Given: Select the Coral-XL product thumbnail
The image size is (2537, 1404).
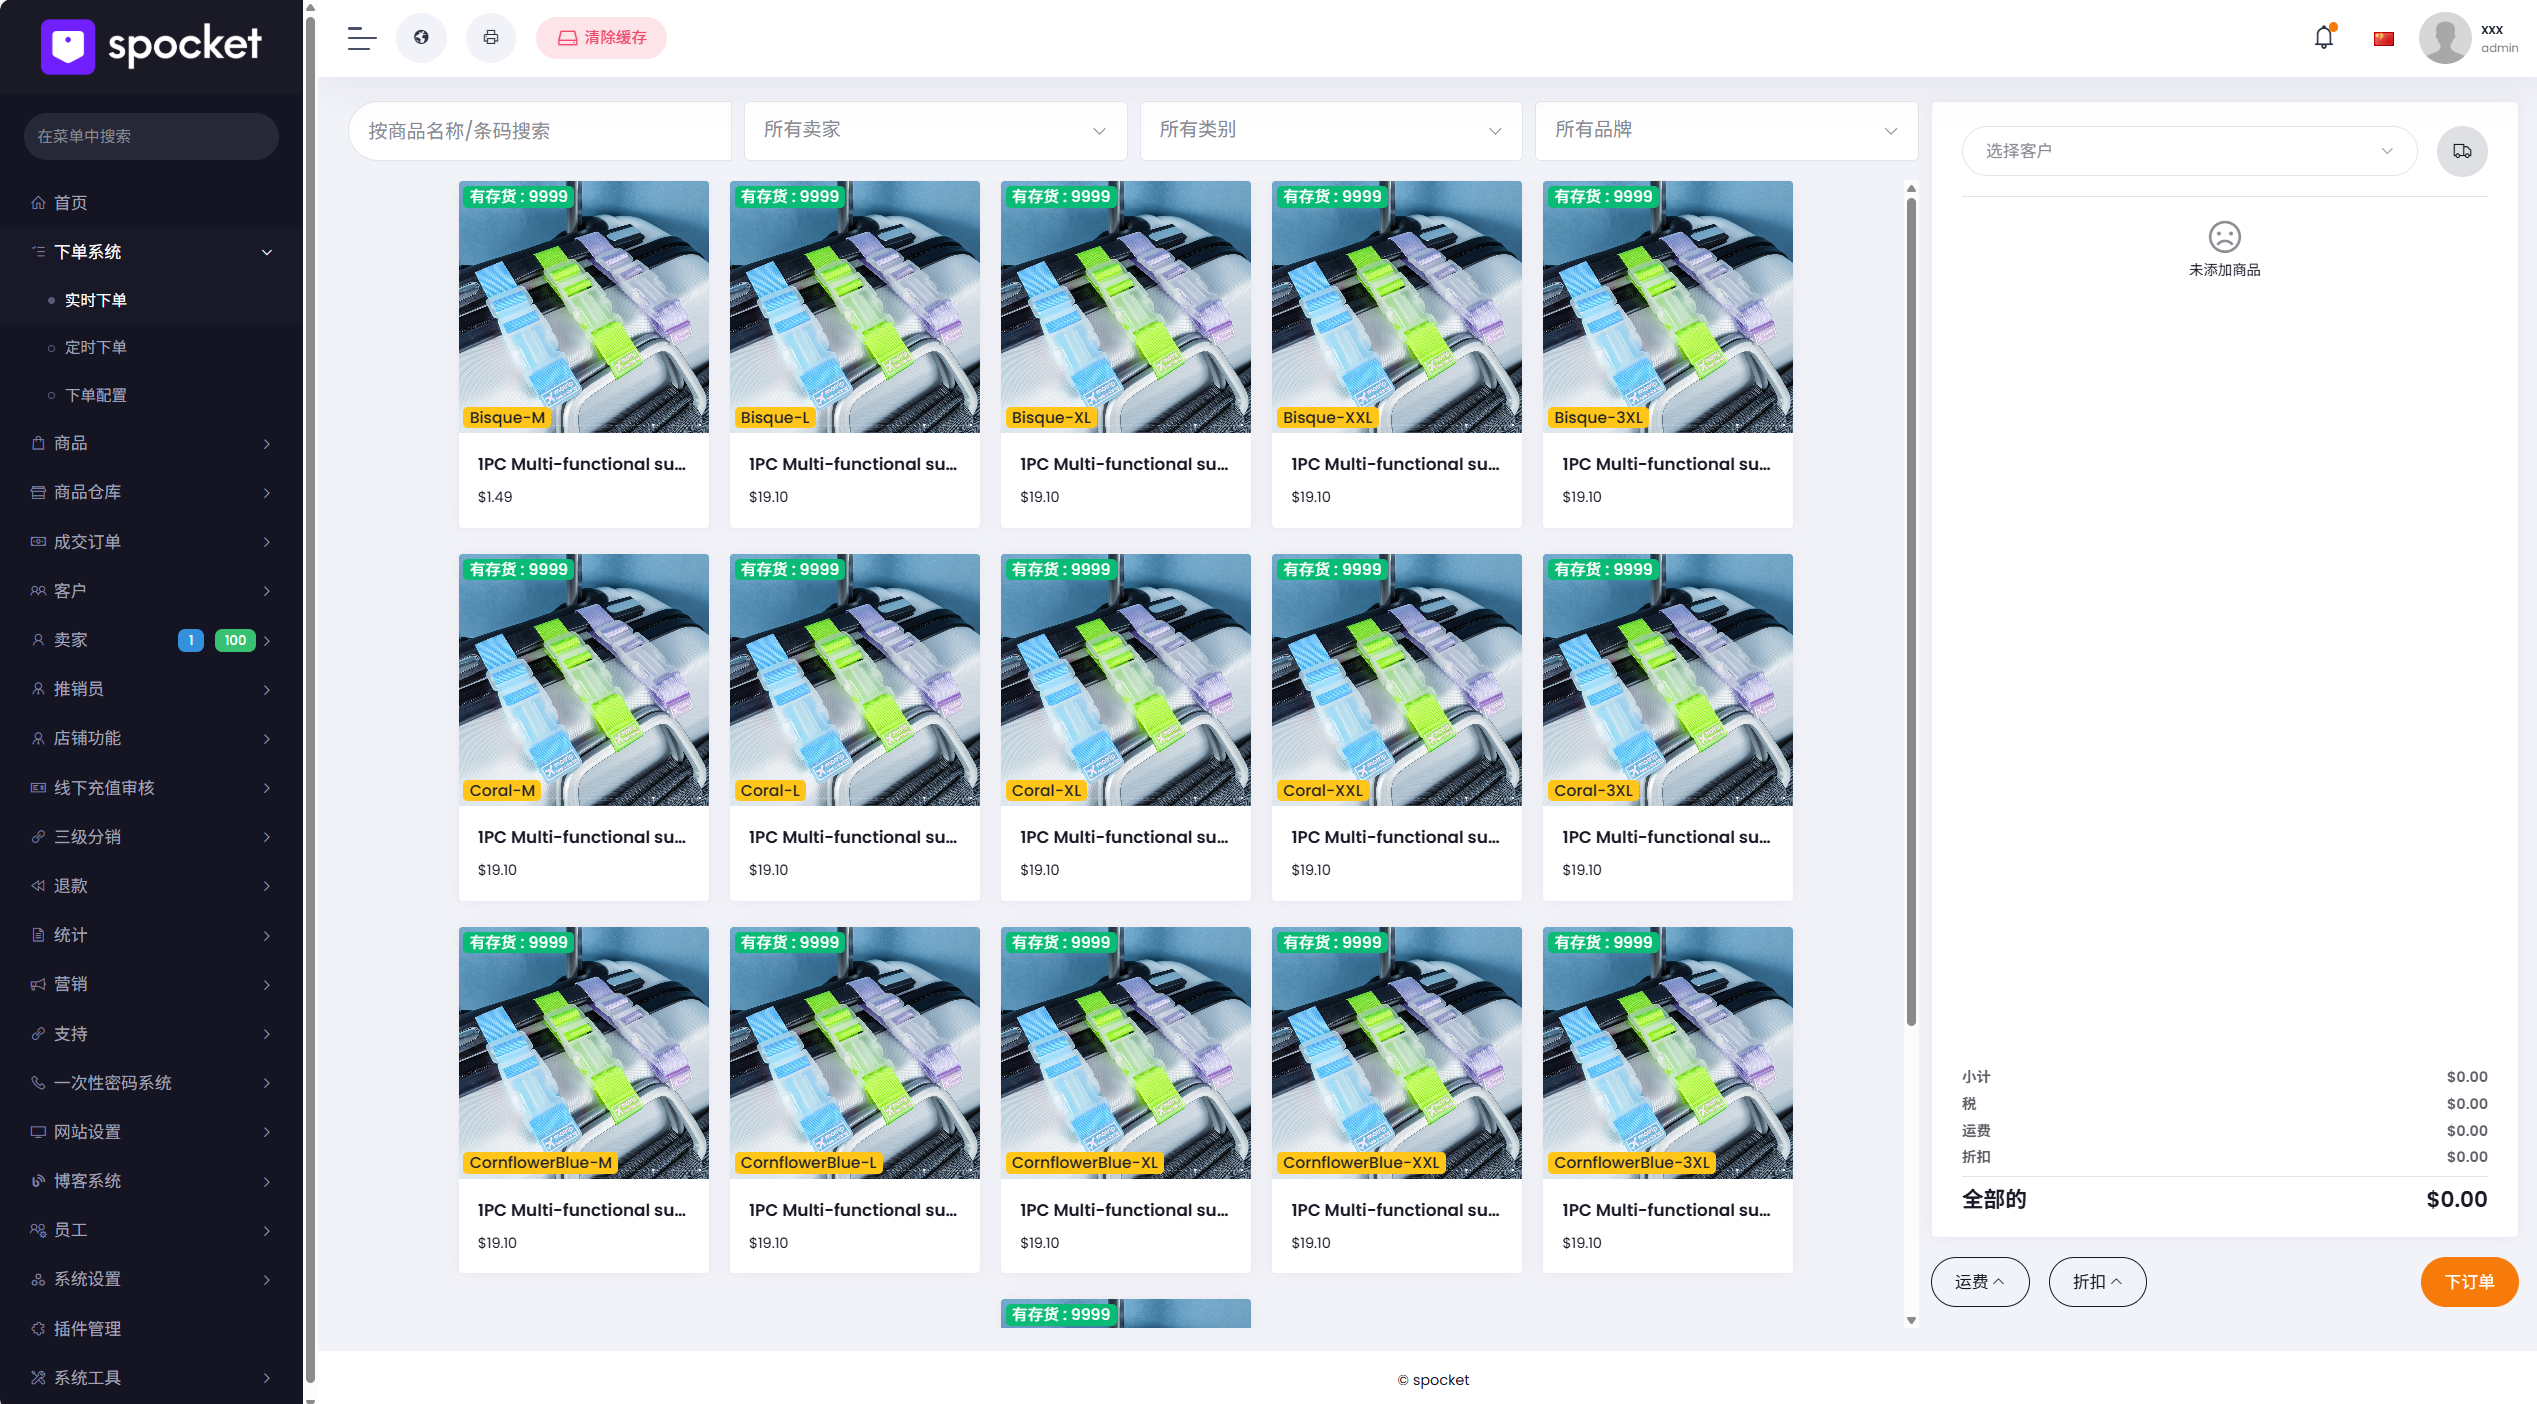Looking at the screenshot, I should [x=1125, y=680].
